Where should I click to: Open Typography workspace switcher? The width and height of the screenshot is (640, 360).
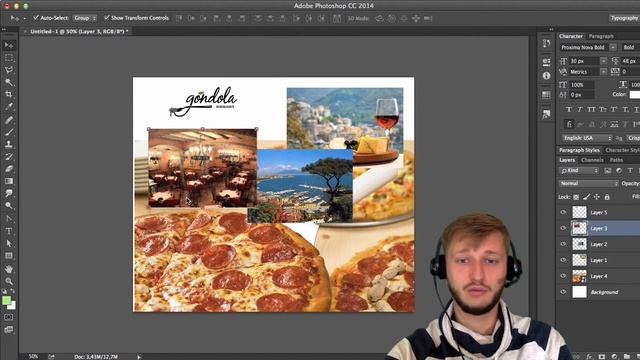tap(624, 18)
